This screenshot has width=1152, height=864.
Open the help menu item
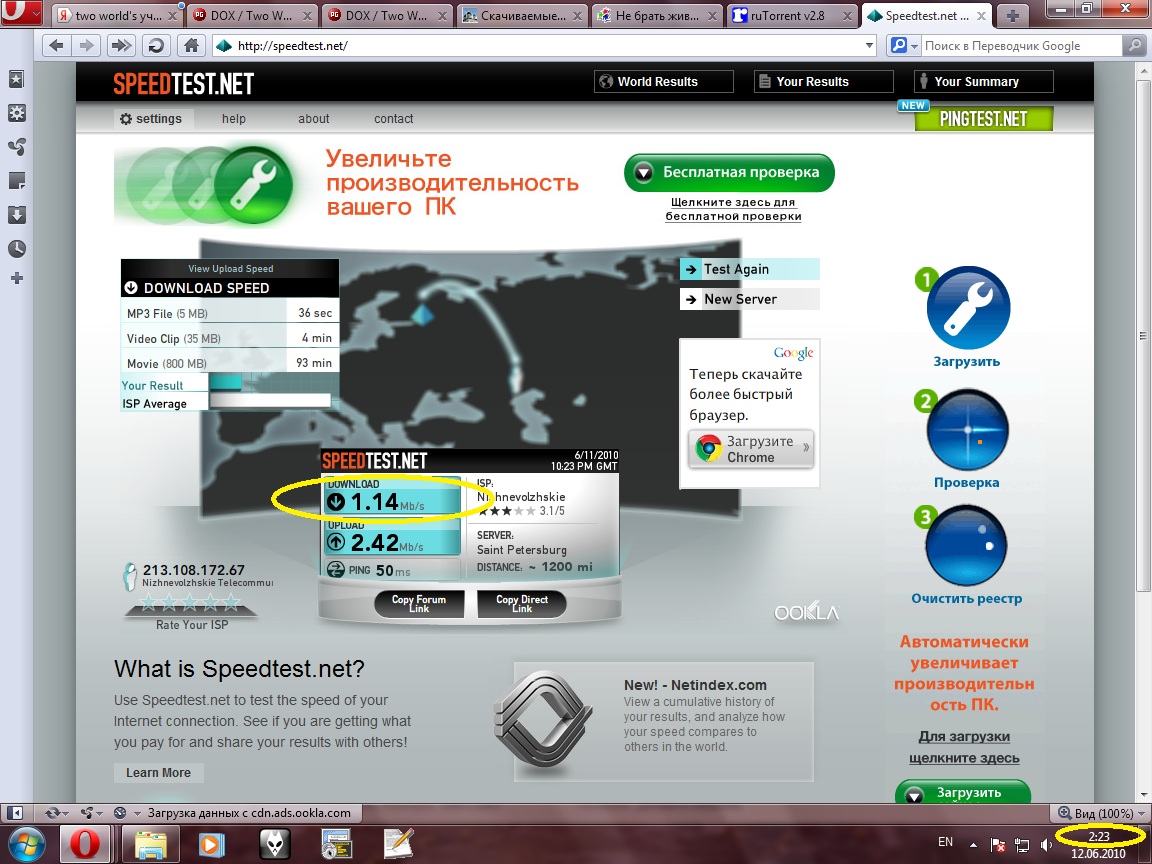[234, 118]
